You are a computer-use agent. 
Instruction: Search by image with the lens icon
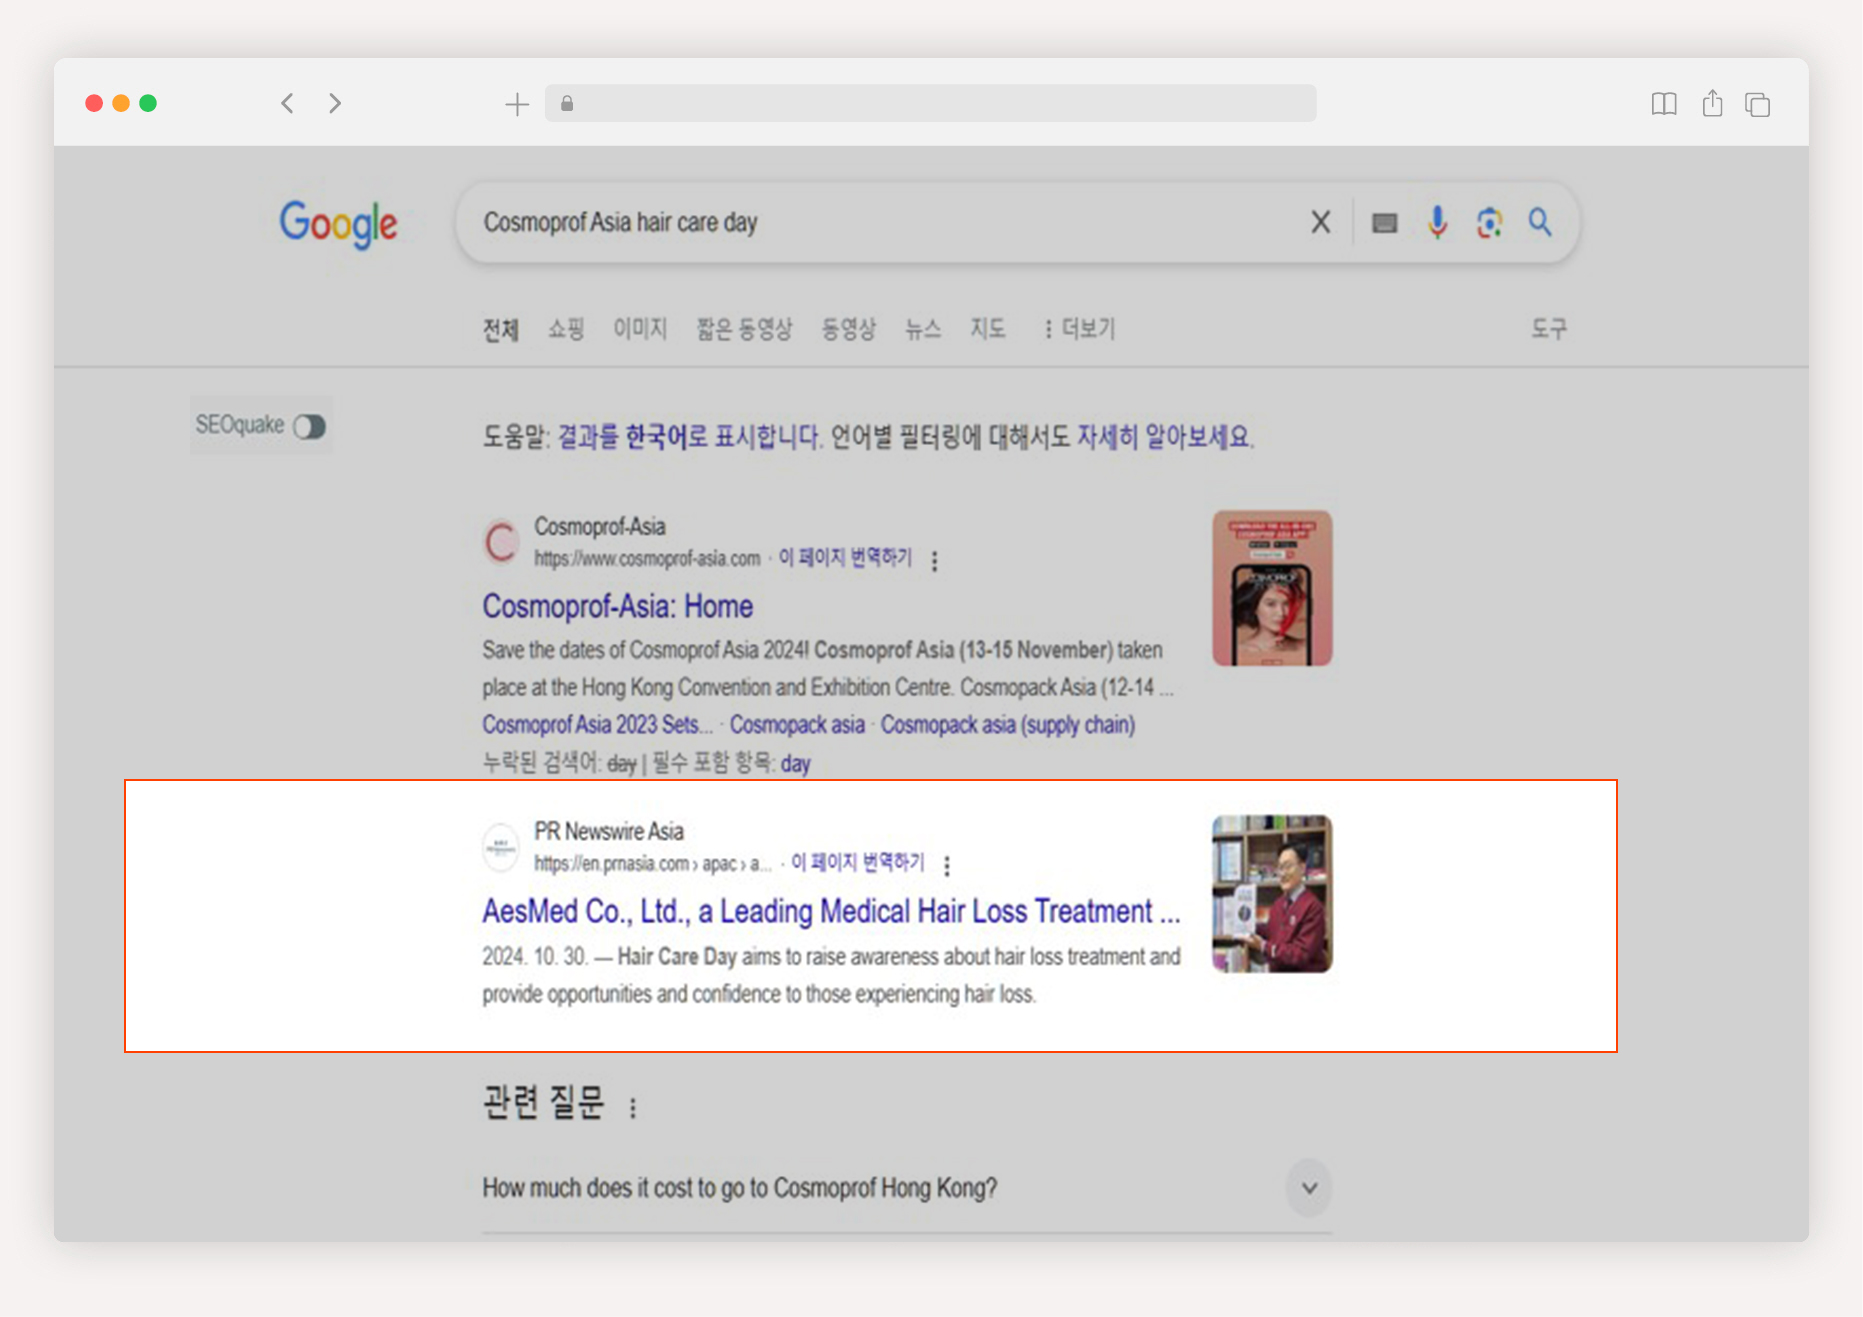[x=1489, y=222]
